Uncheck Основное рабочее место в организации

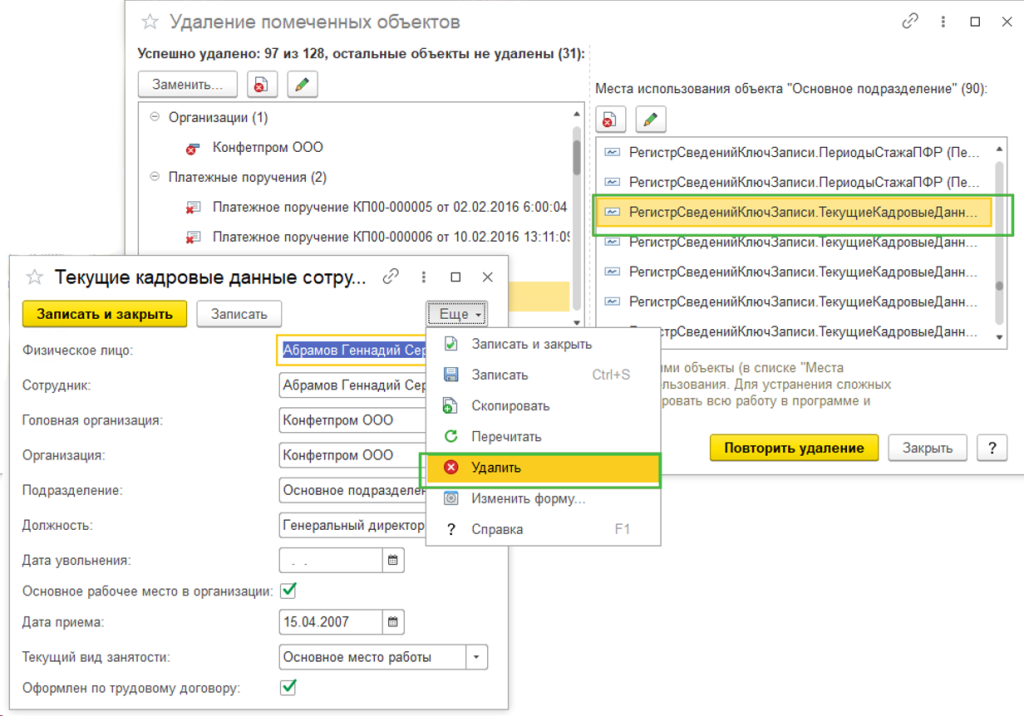tap(289, 591)
